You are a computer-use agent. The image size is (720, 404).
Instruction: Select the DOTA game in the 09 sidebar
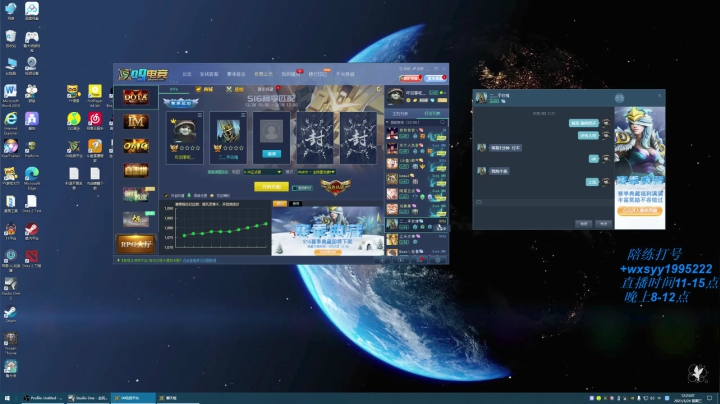click(x=136, y=97)
